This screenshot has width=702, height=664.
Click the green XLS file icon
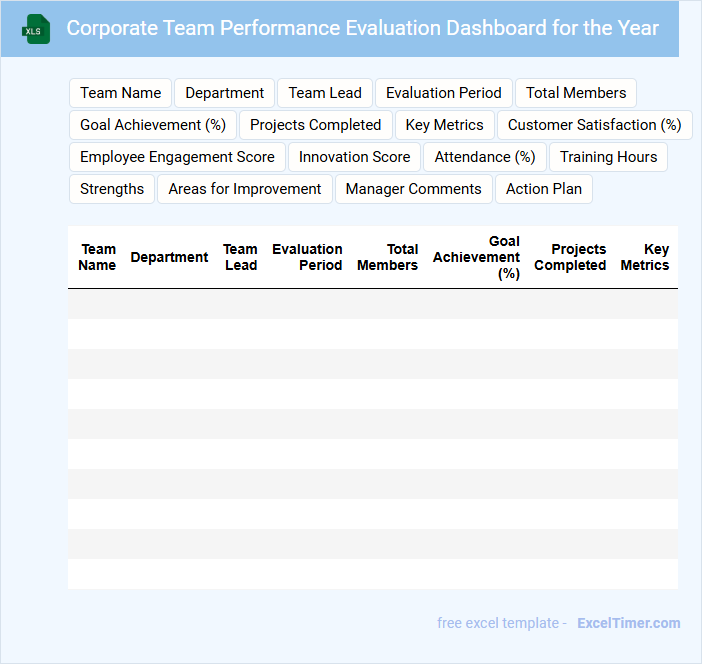coord(37,29)
